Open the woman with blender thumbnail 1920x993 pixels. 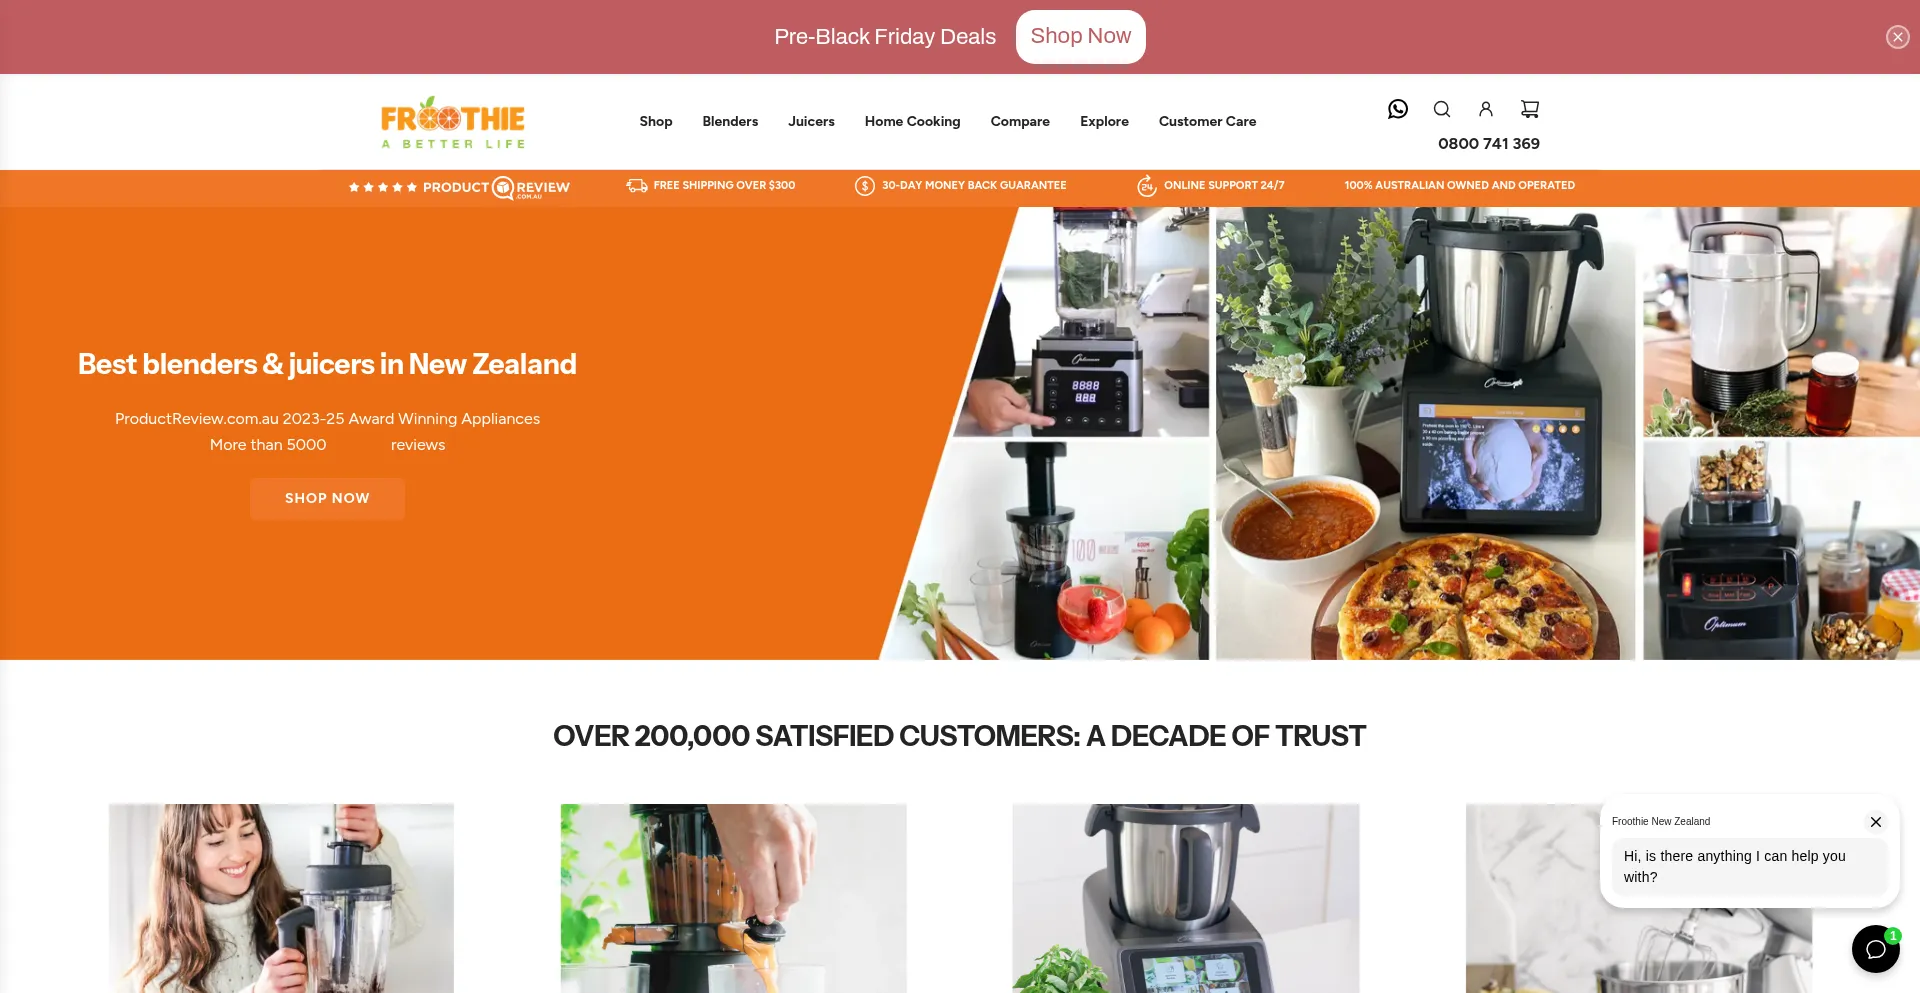(281, 898)
